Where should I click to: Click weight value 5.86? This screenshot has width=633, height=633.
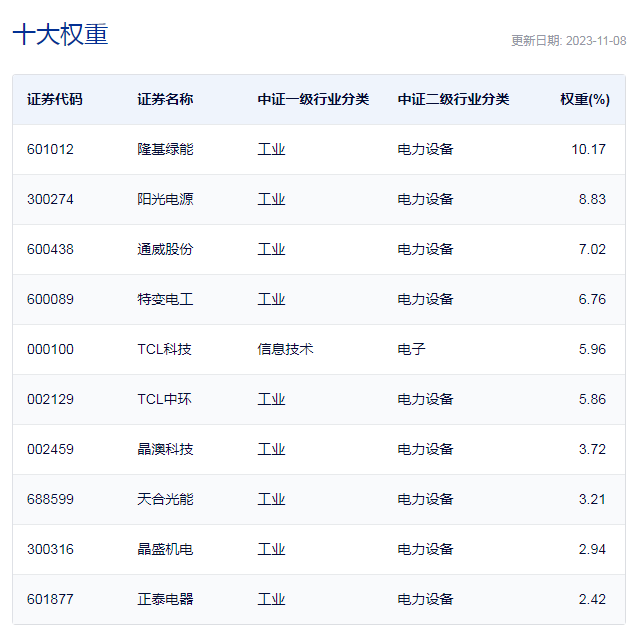(x=592, y=400)
